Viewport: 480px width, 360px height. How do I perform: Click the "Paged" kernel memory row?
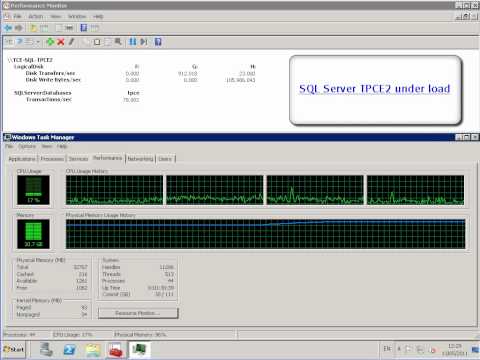52,307
